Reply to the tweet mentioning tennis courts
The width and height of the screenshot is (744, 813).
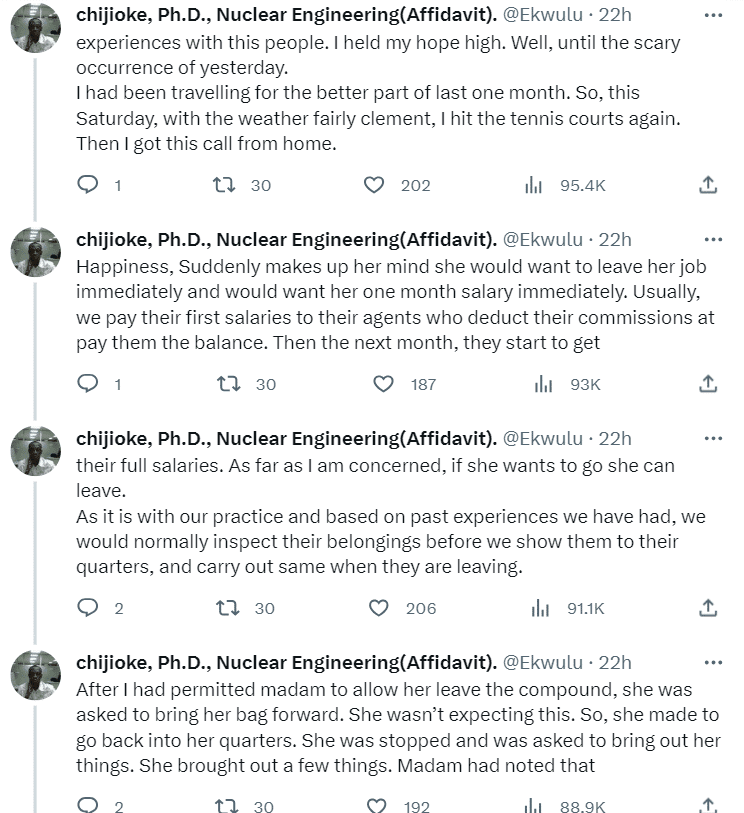click(x=89, y=185)
